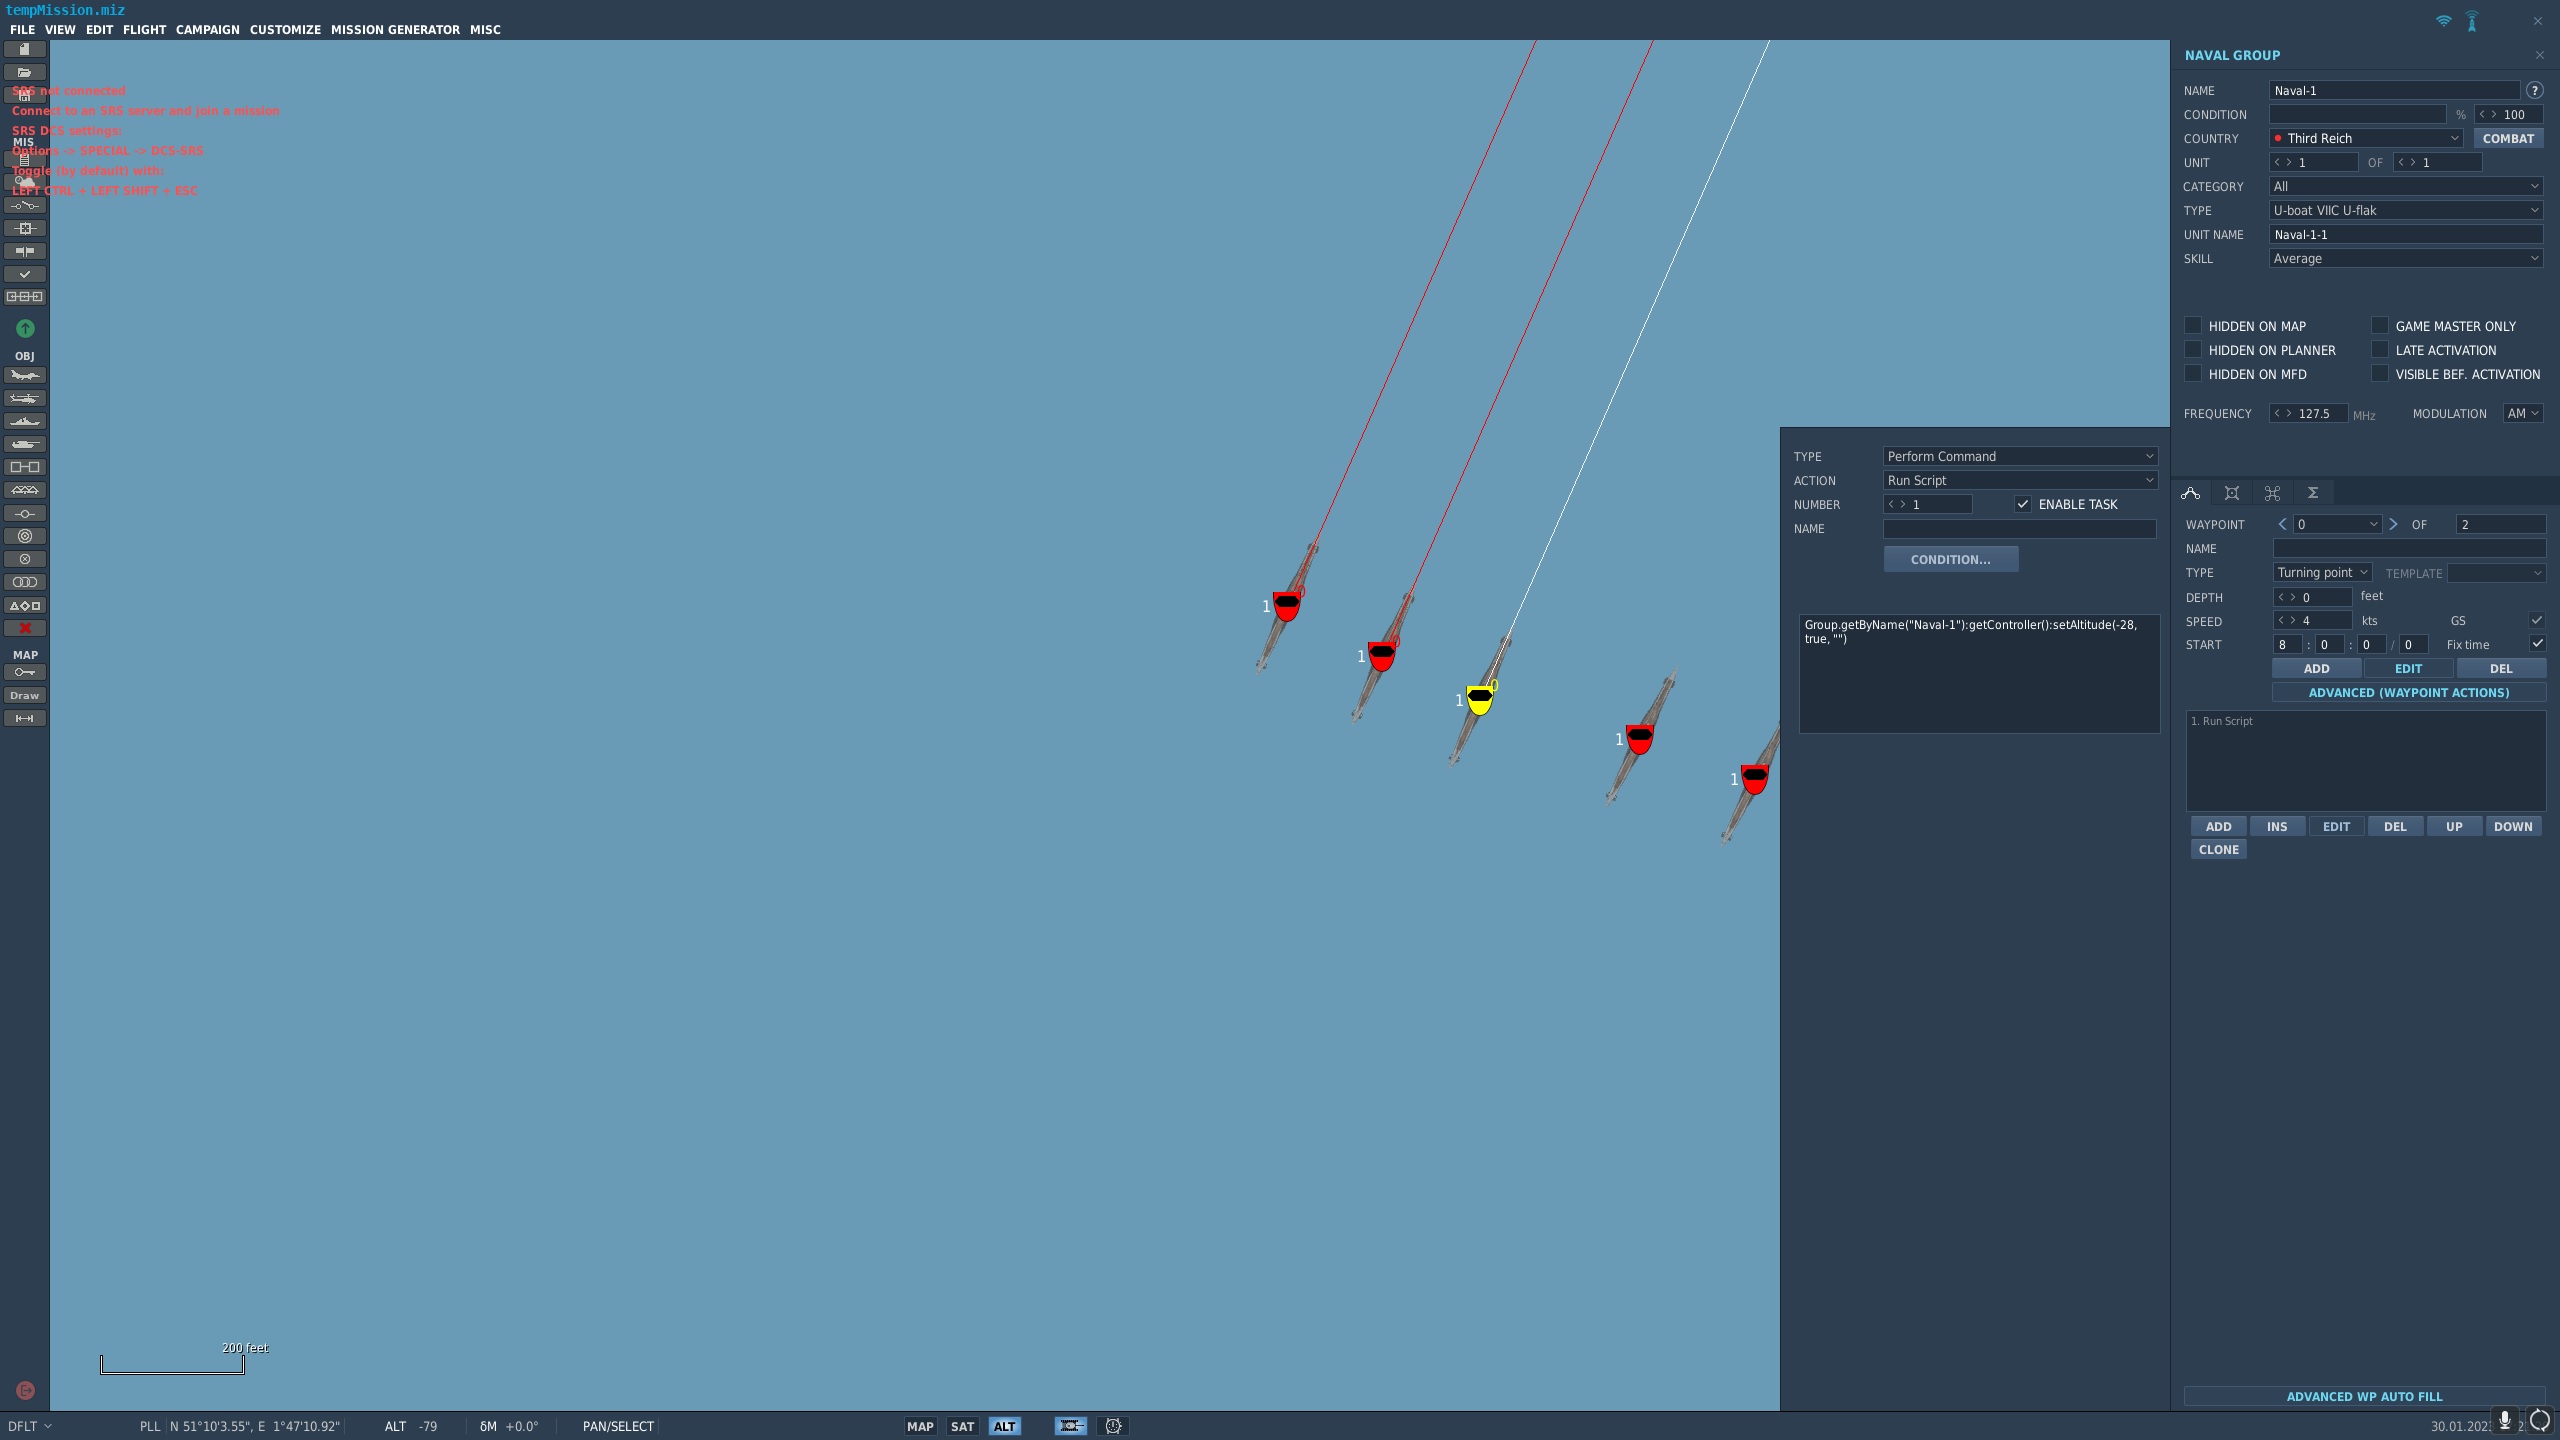Click the help question mark beside NAME

(x=2534, y=90)
